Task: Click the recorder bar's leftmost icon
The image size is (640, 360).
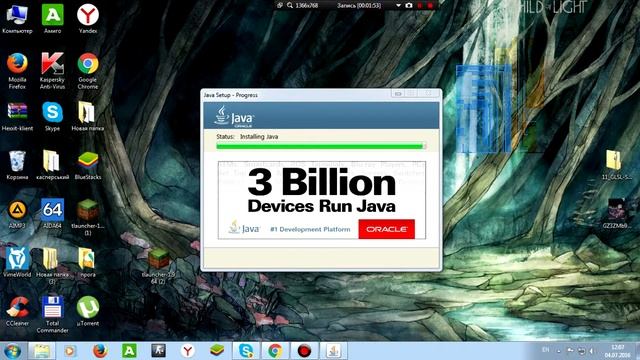Action: tap(280, 5)
